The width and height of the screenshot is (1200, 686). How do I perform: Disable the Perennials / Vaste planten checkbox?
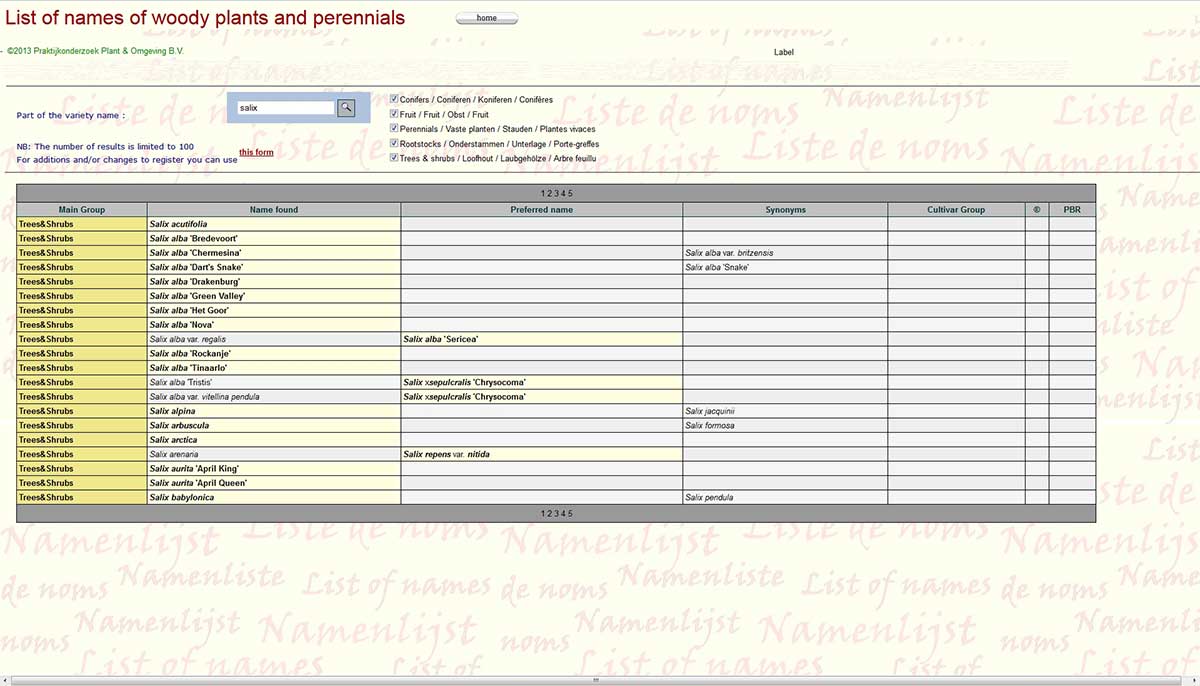tap(394, 128)
